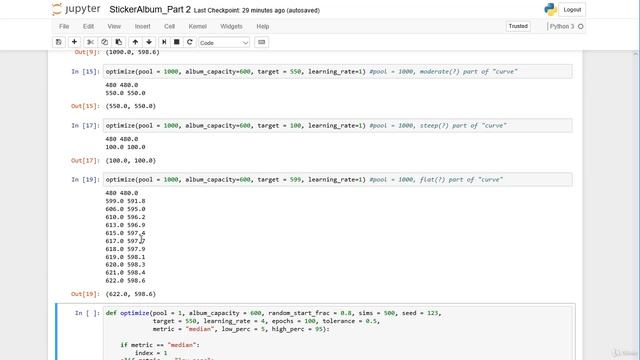Click the In [17] prompt label
This screenshot has height=360, width=640.
85,125
